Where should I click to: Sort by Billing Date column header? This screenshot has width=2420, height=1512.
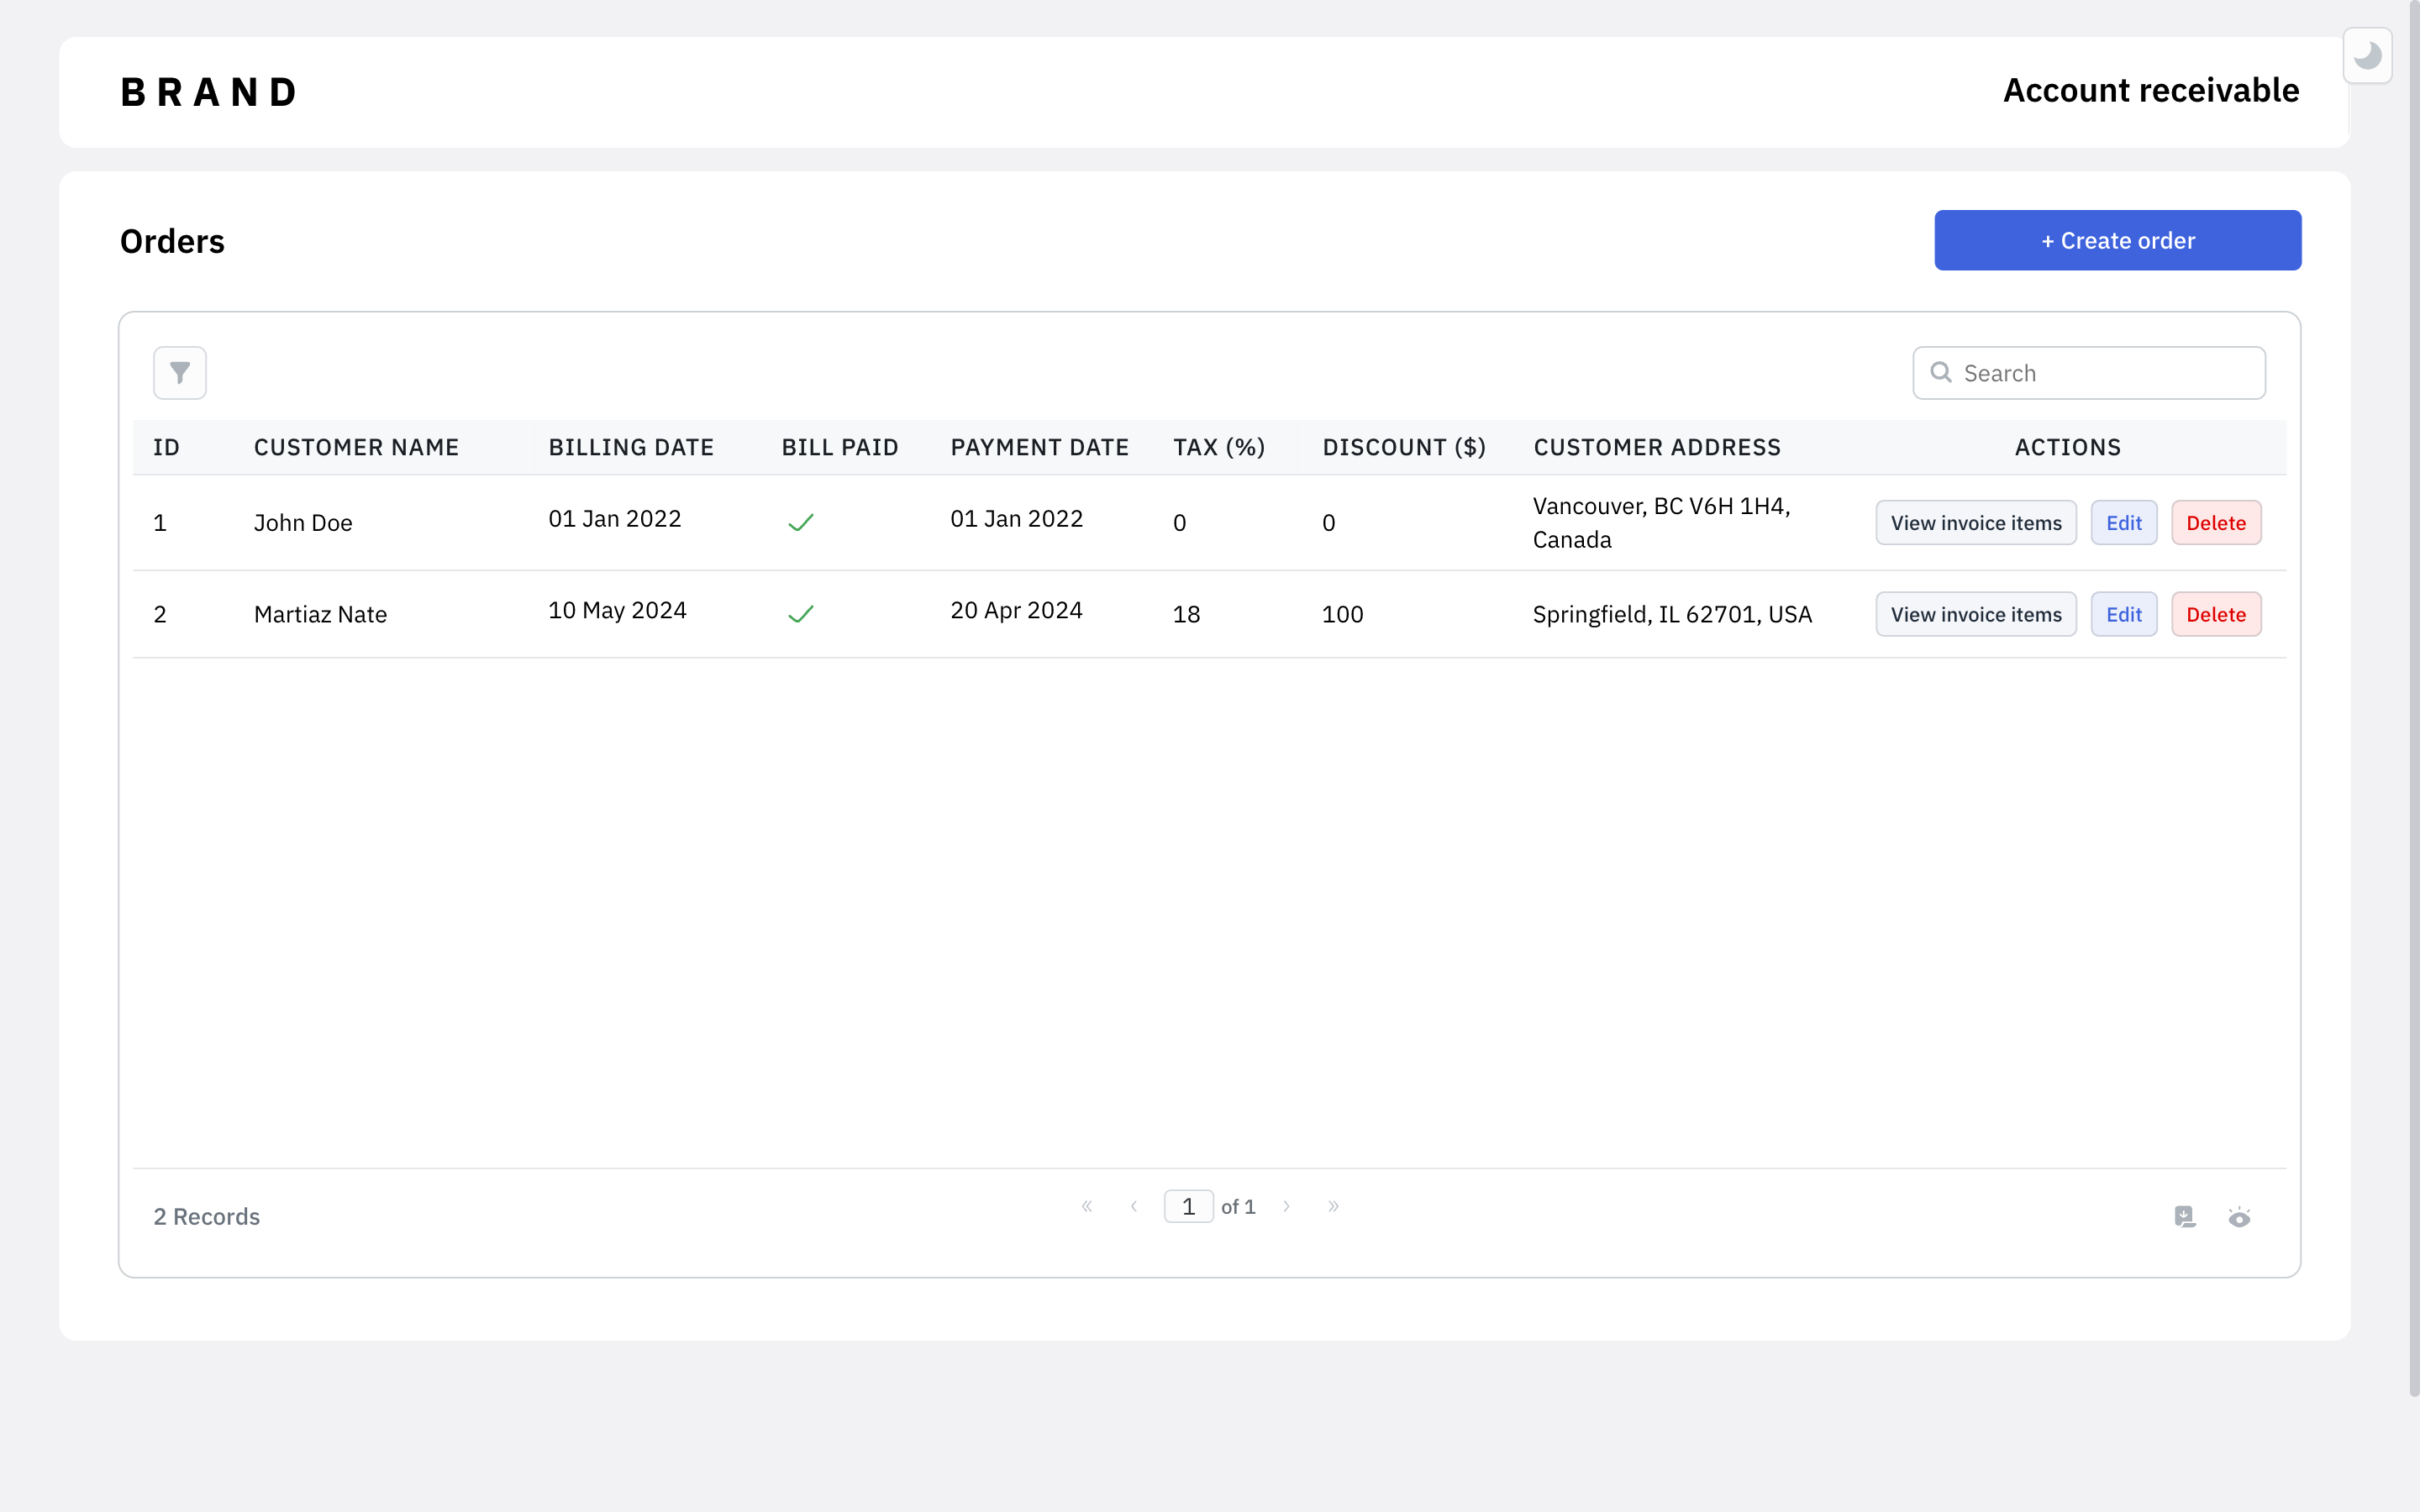(631, 447)
